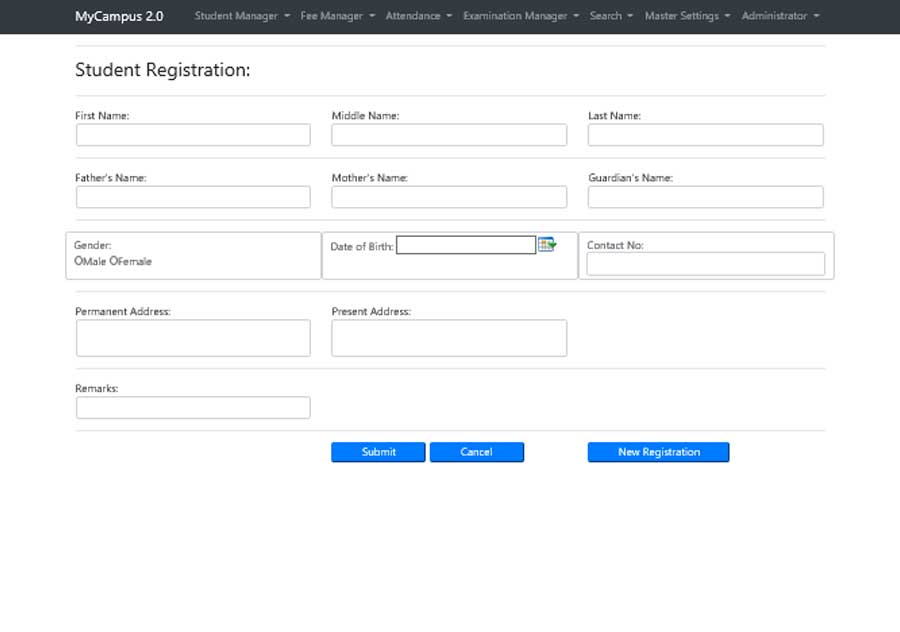The height and width of the screenshot is (632, 900).
Task: Click the MyCampus 2.0 brand link
Action: (x=119, y=16)
